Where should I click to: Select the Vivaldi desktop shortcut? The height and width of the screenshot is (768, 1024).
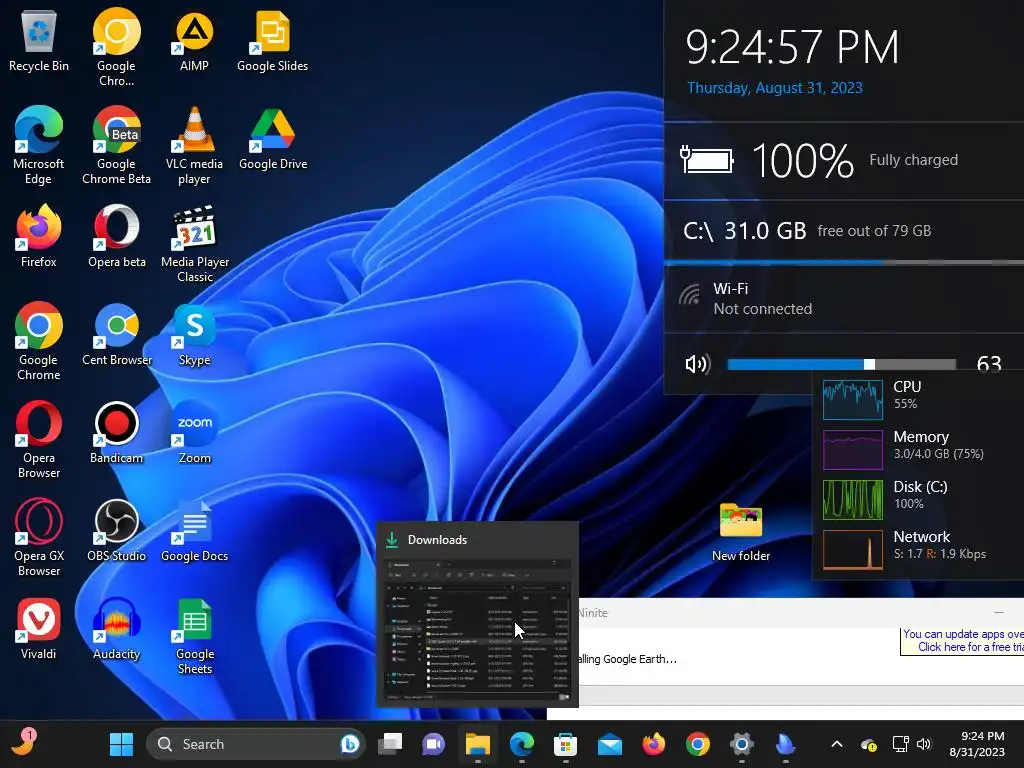pyautogui.click(x=39, y=628)
